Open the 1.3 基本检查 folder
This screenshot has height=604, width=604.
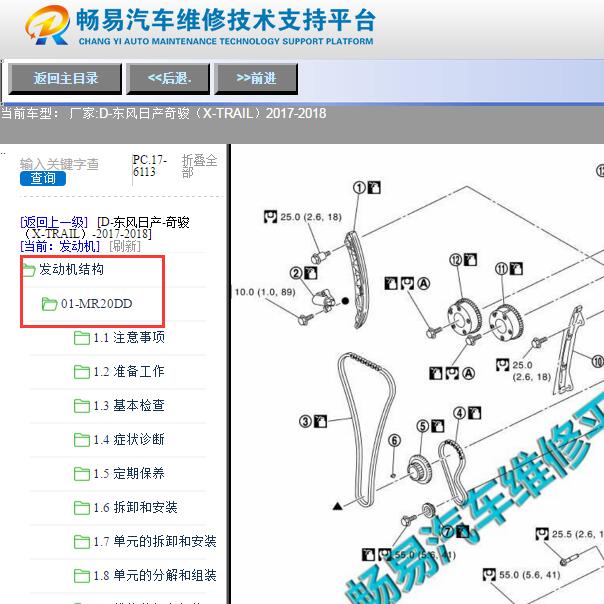(129, 405)
